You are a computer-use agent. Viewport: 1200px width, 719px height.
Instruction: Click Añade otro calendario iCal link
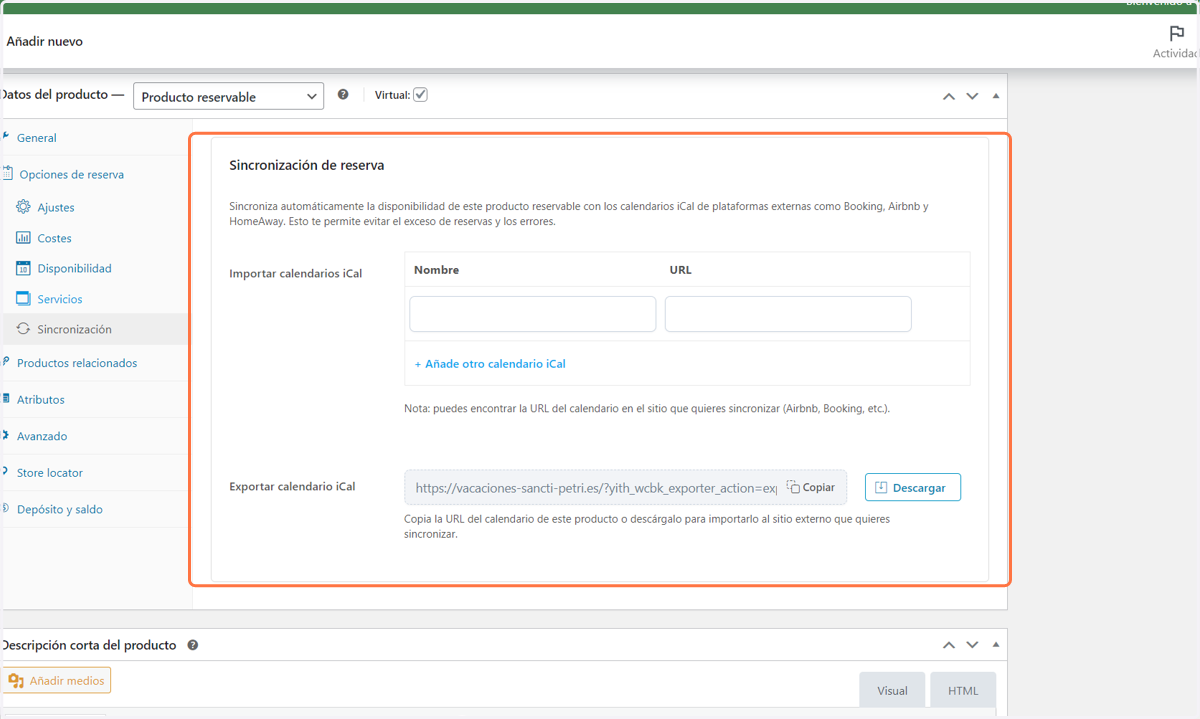pyautogui.click(x=490, y=364)
